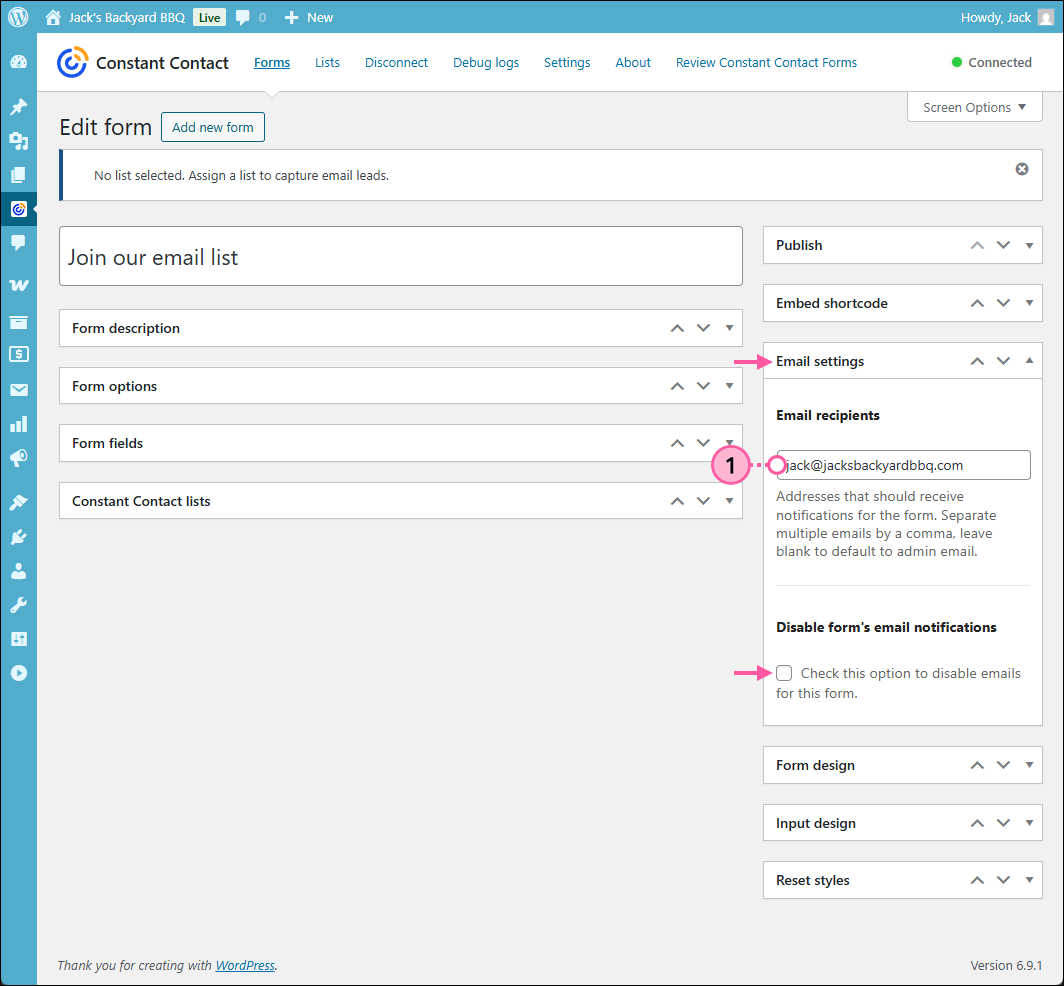Click the Add new form button
The image size is (1064, 986).
pyautogui.click(x=212, y=127)
